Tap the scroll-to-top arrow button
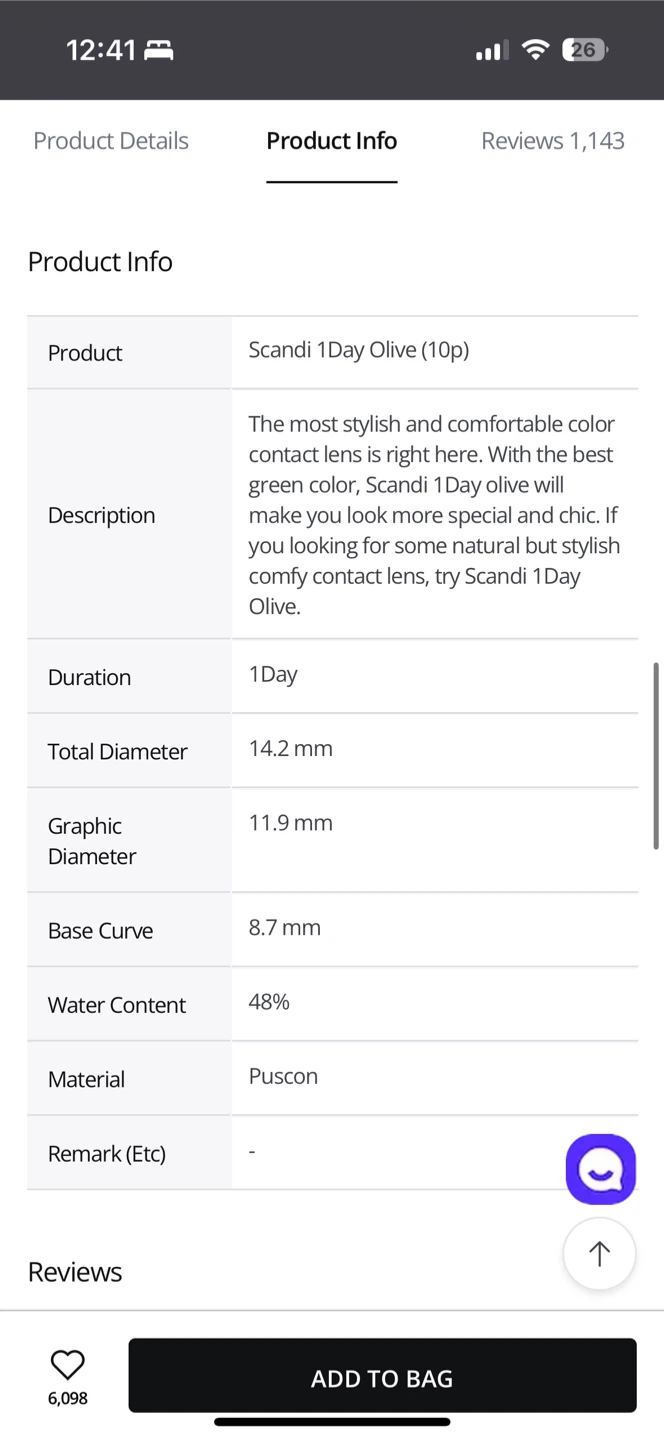 click(599, 1253)
